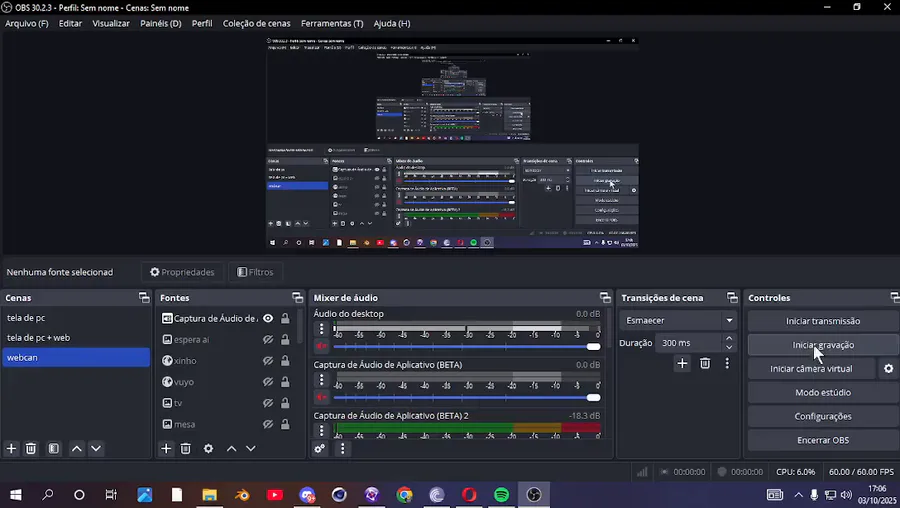
Task: Click Iniciar transmissão button
Action: point(823,321)
